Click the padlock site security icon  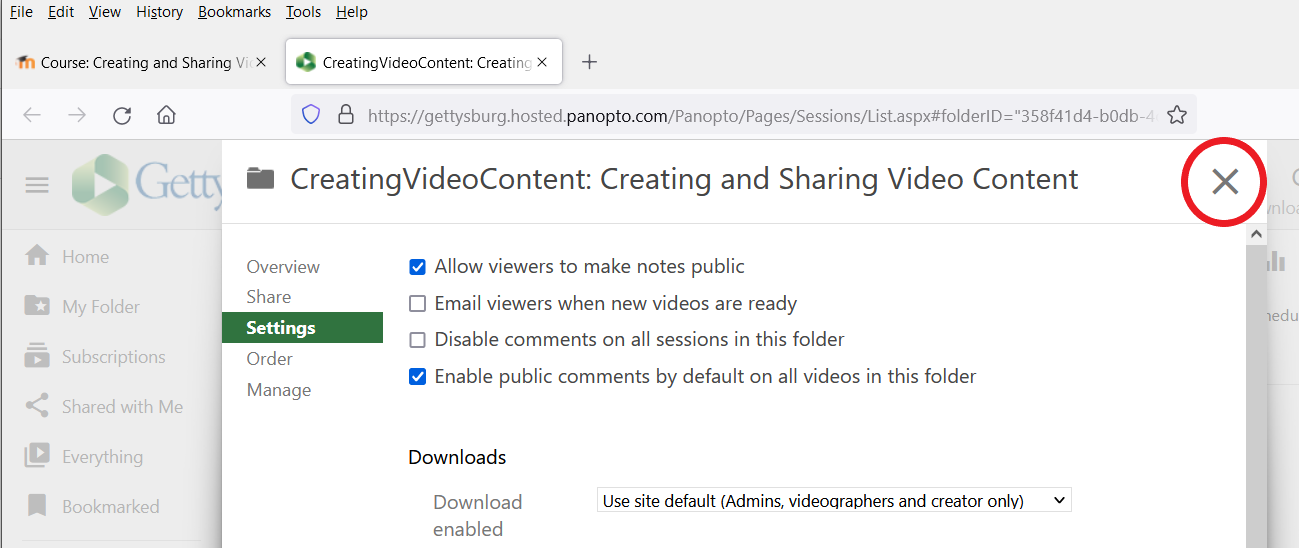[346, 115]
